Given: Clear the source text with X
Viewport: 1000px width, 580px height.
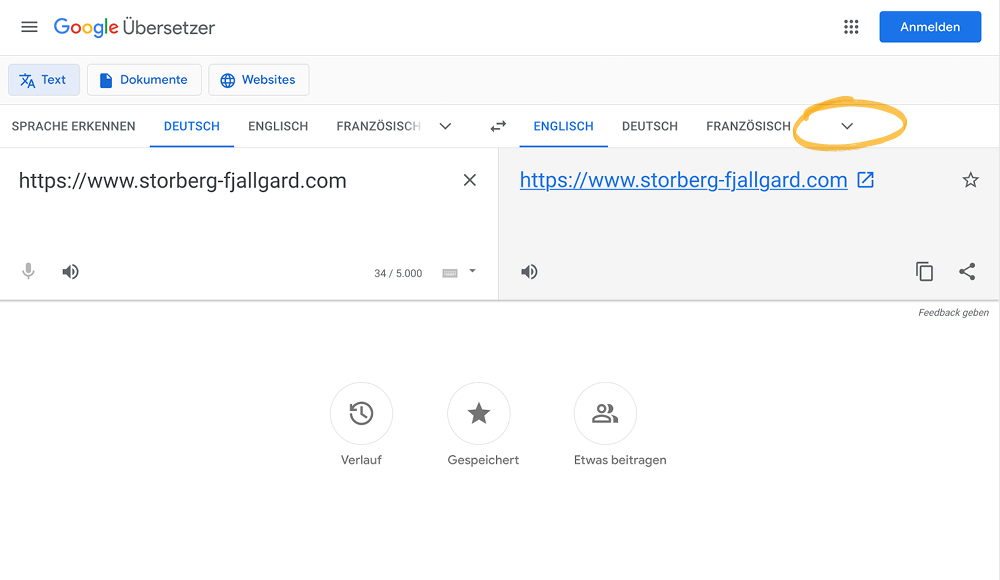Looking at the screenshot, I should 469,181.
